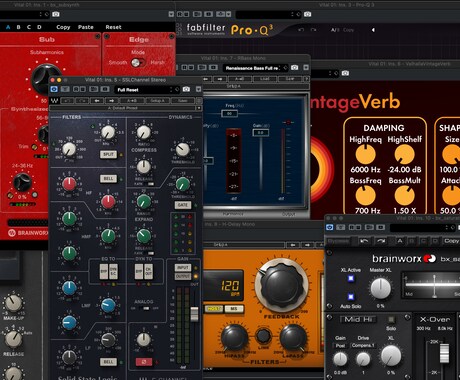
Task: Click the previous preset arrow in H-Delay toolbar
Action: (293, 245)
